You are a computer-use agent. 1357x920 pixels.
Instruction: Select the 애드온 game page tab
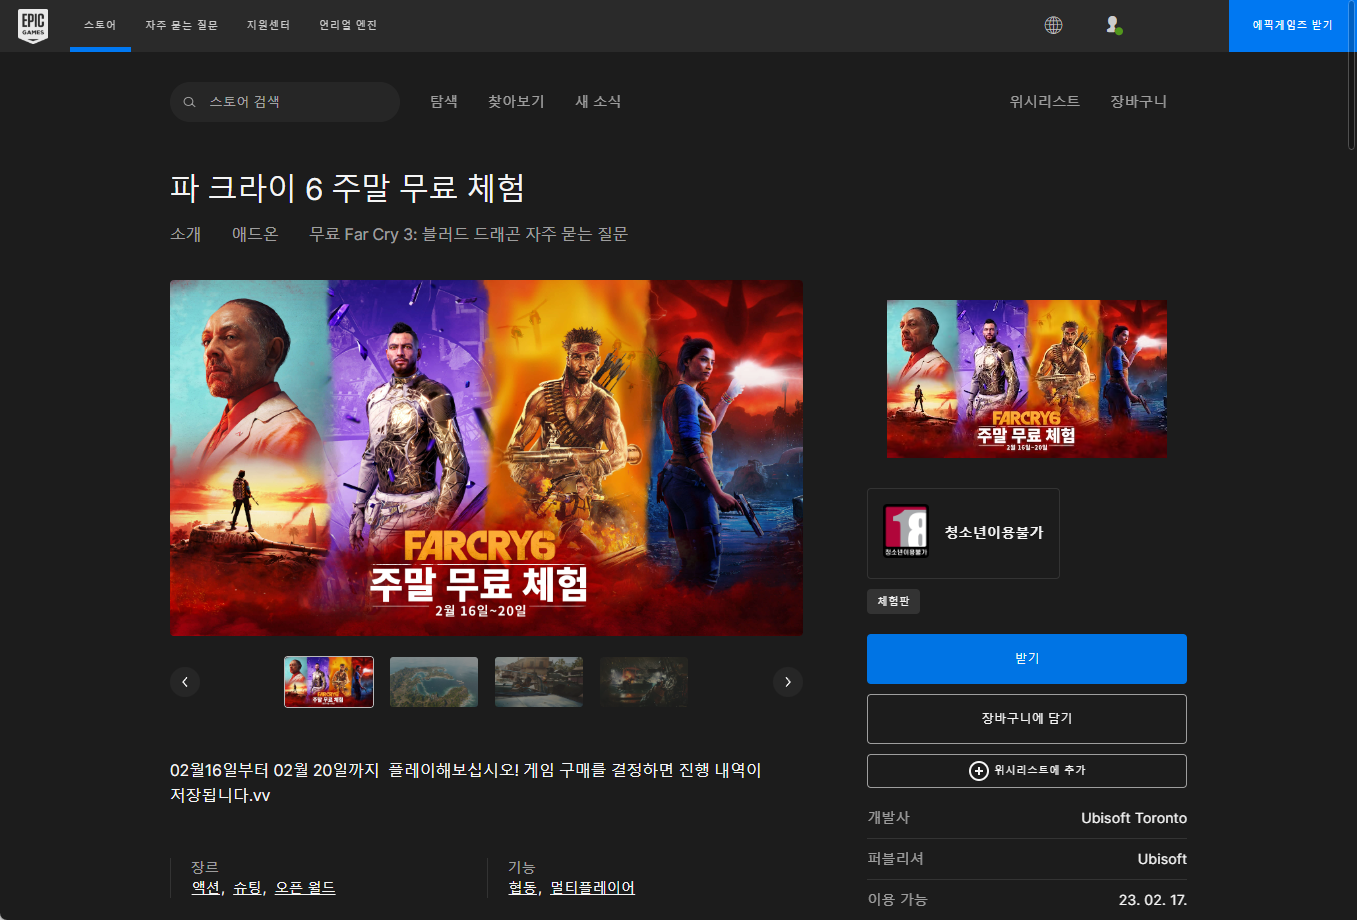tap(255, 234)
